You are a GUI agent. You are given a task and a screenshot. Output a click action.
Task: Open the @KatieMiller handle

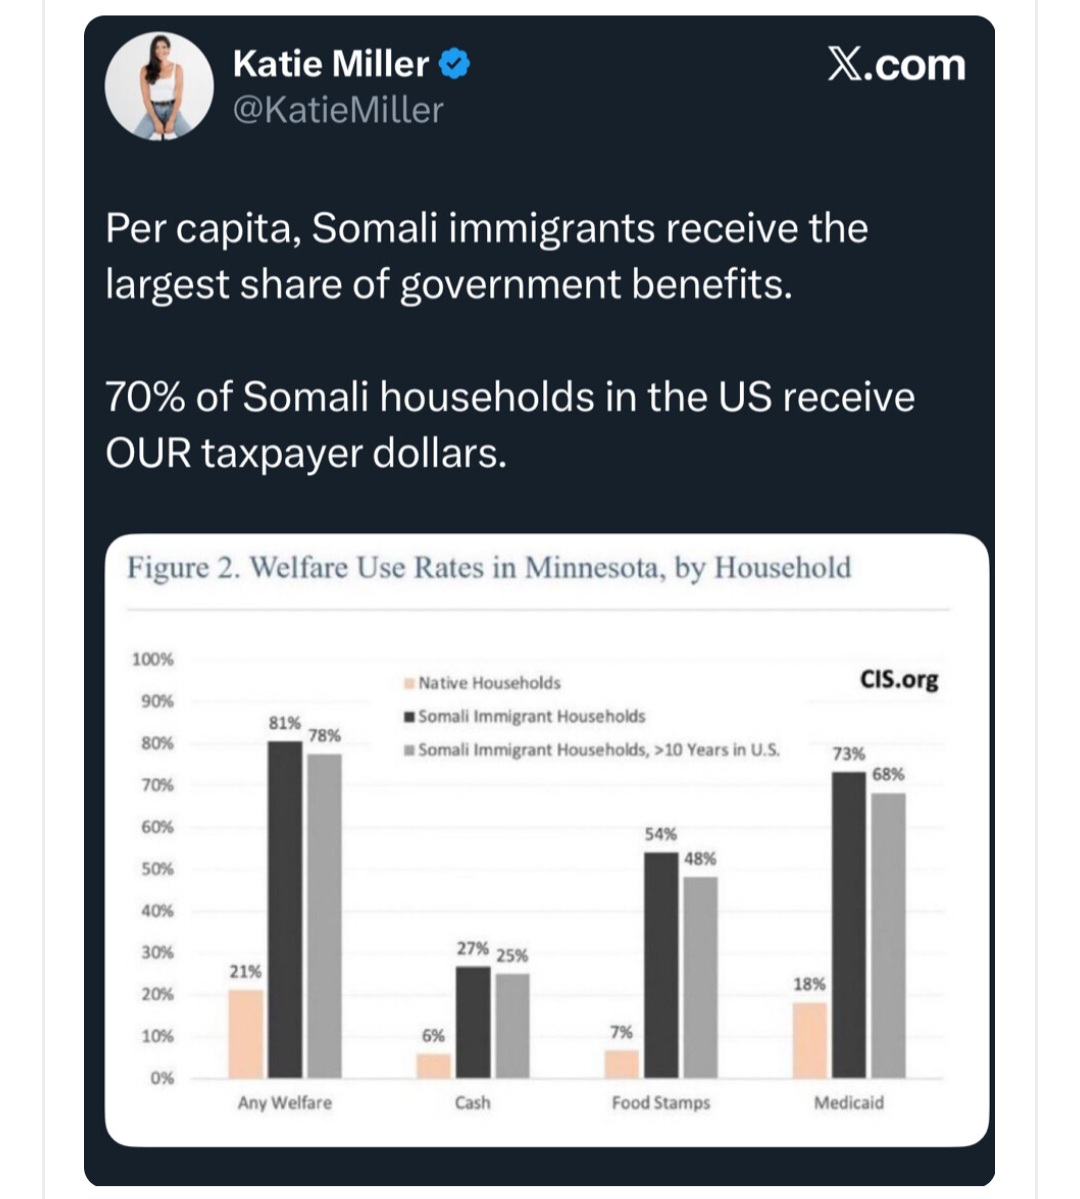337,109
